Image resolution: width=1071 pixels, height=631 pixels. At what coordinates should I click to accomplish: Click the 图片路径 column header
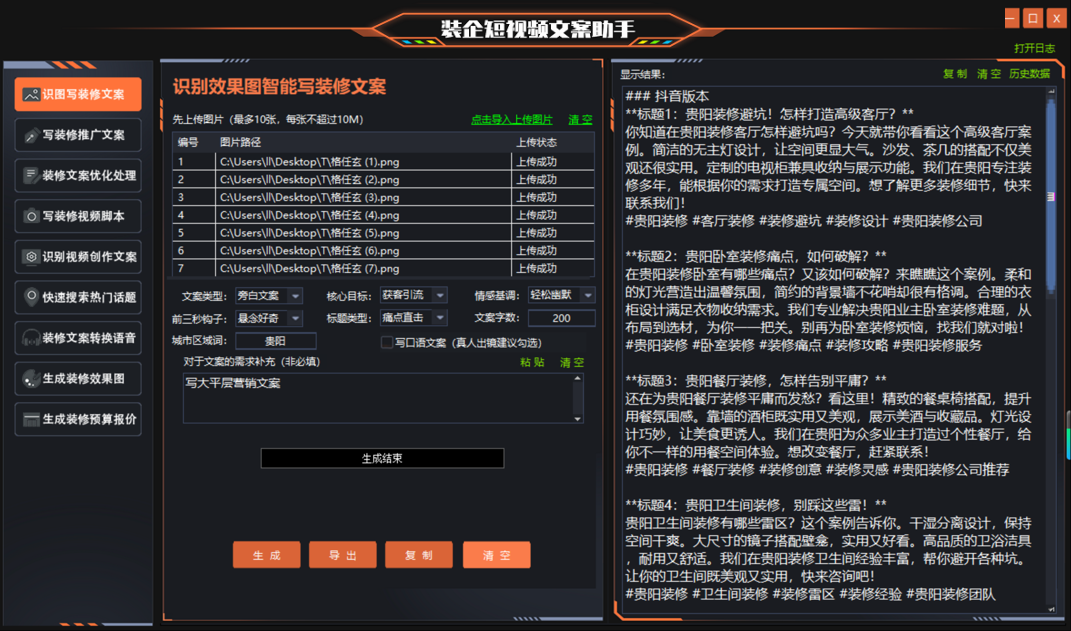click(x=363, y=142)
